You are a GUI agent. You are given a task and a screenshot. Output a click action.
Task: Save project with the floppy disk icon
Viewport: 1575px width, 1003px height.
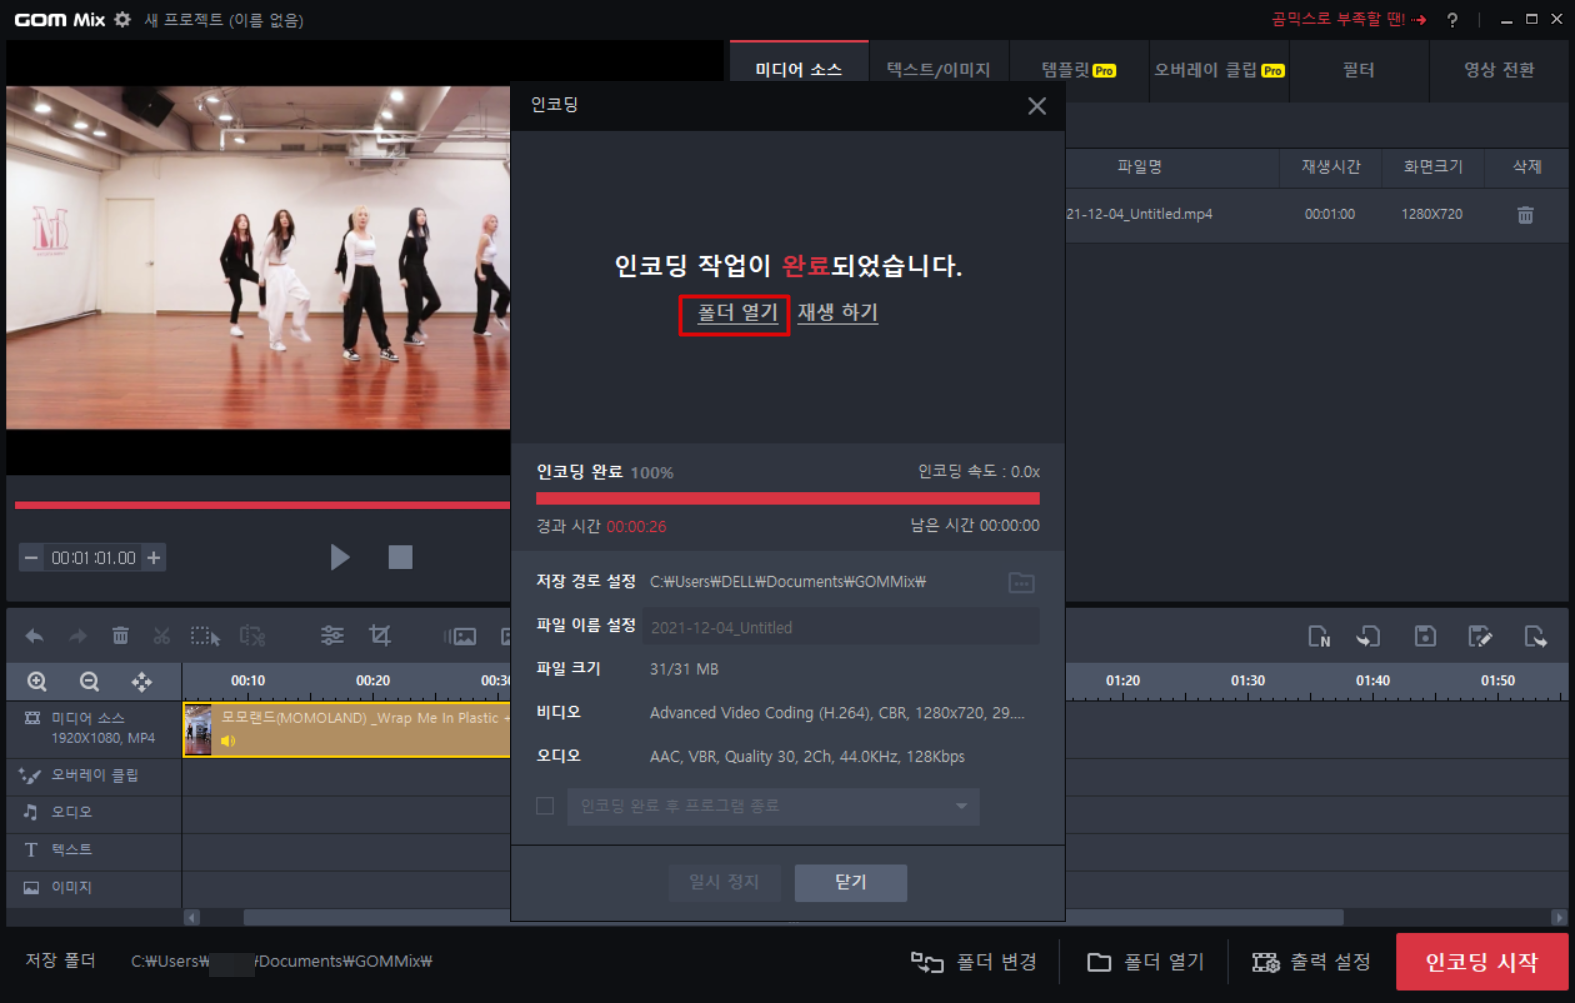[x=1425, y=636]
